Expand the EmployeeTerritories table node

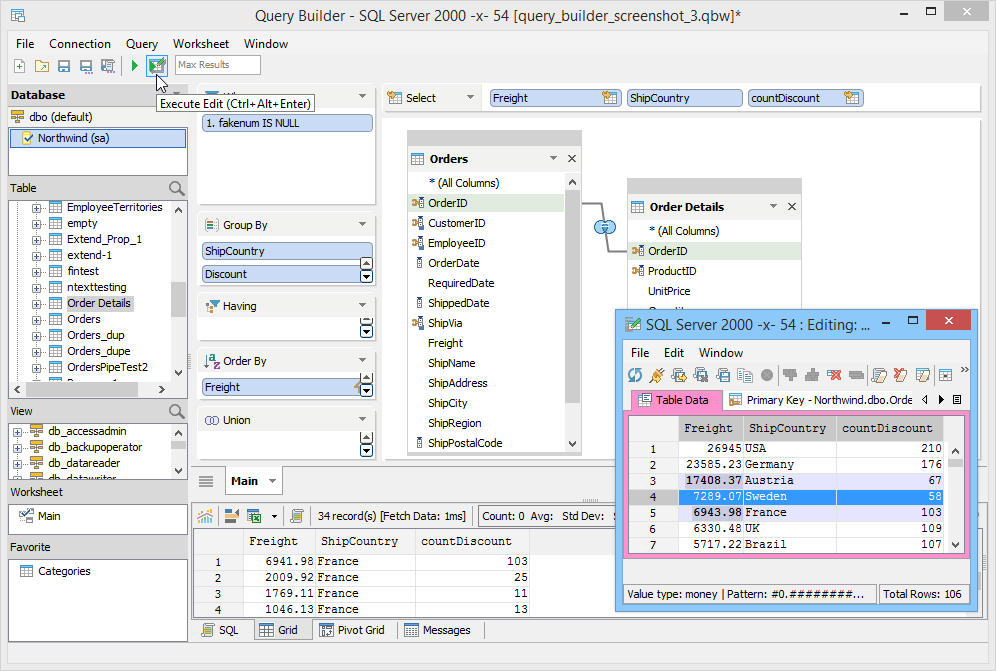tap(36, 208)
